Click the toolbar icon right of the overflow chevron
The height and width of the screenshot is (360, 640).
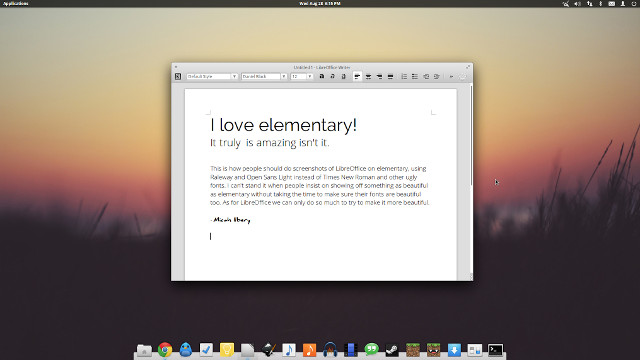click(x=462, y=76)
